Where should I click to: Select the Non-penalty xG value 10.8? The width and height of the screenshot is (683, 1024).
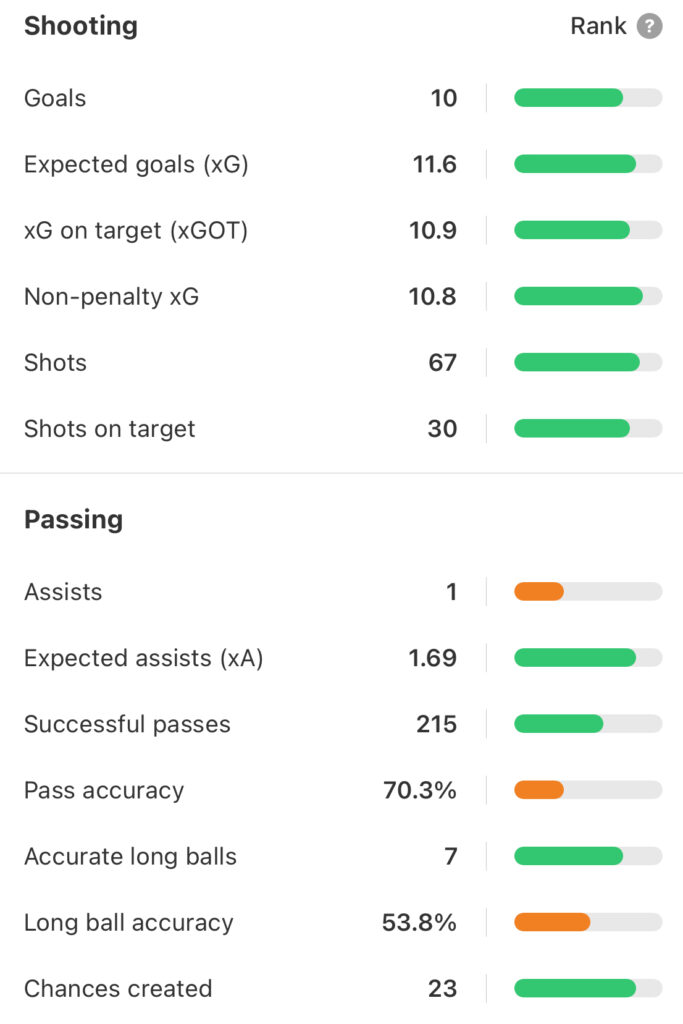(432, 296)
